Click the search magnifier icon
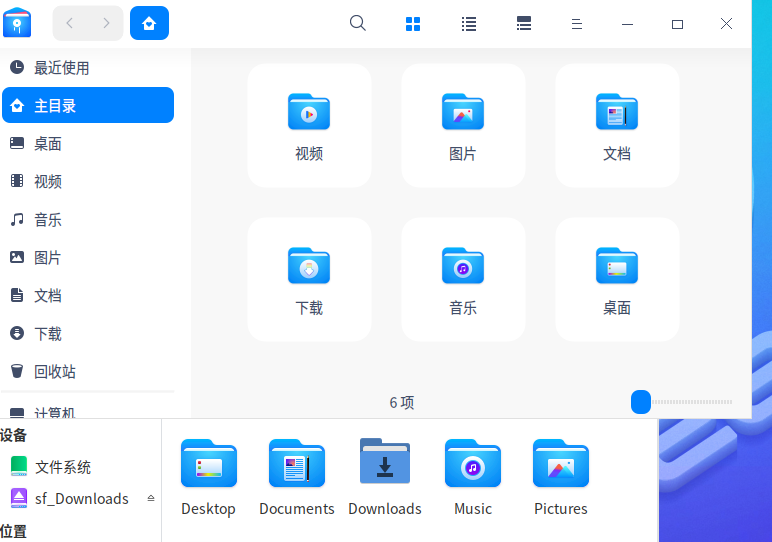 358,24
